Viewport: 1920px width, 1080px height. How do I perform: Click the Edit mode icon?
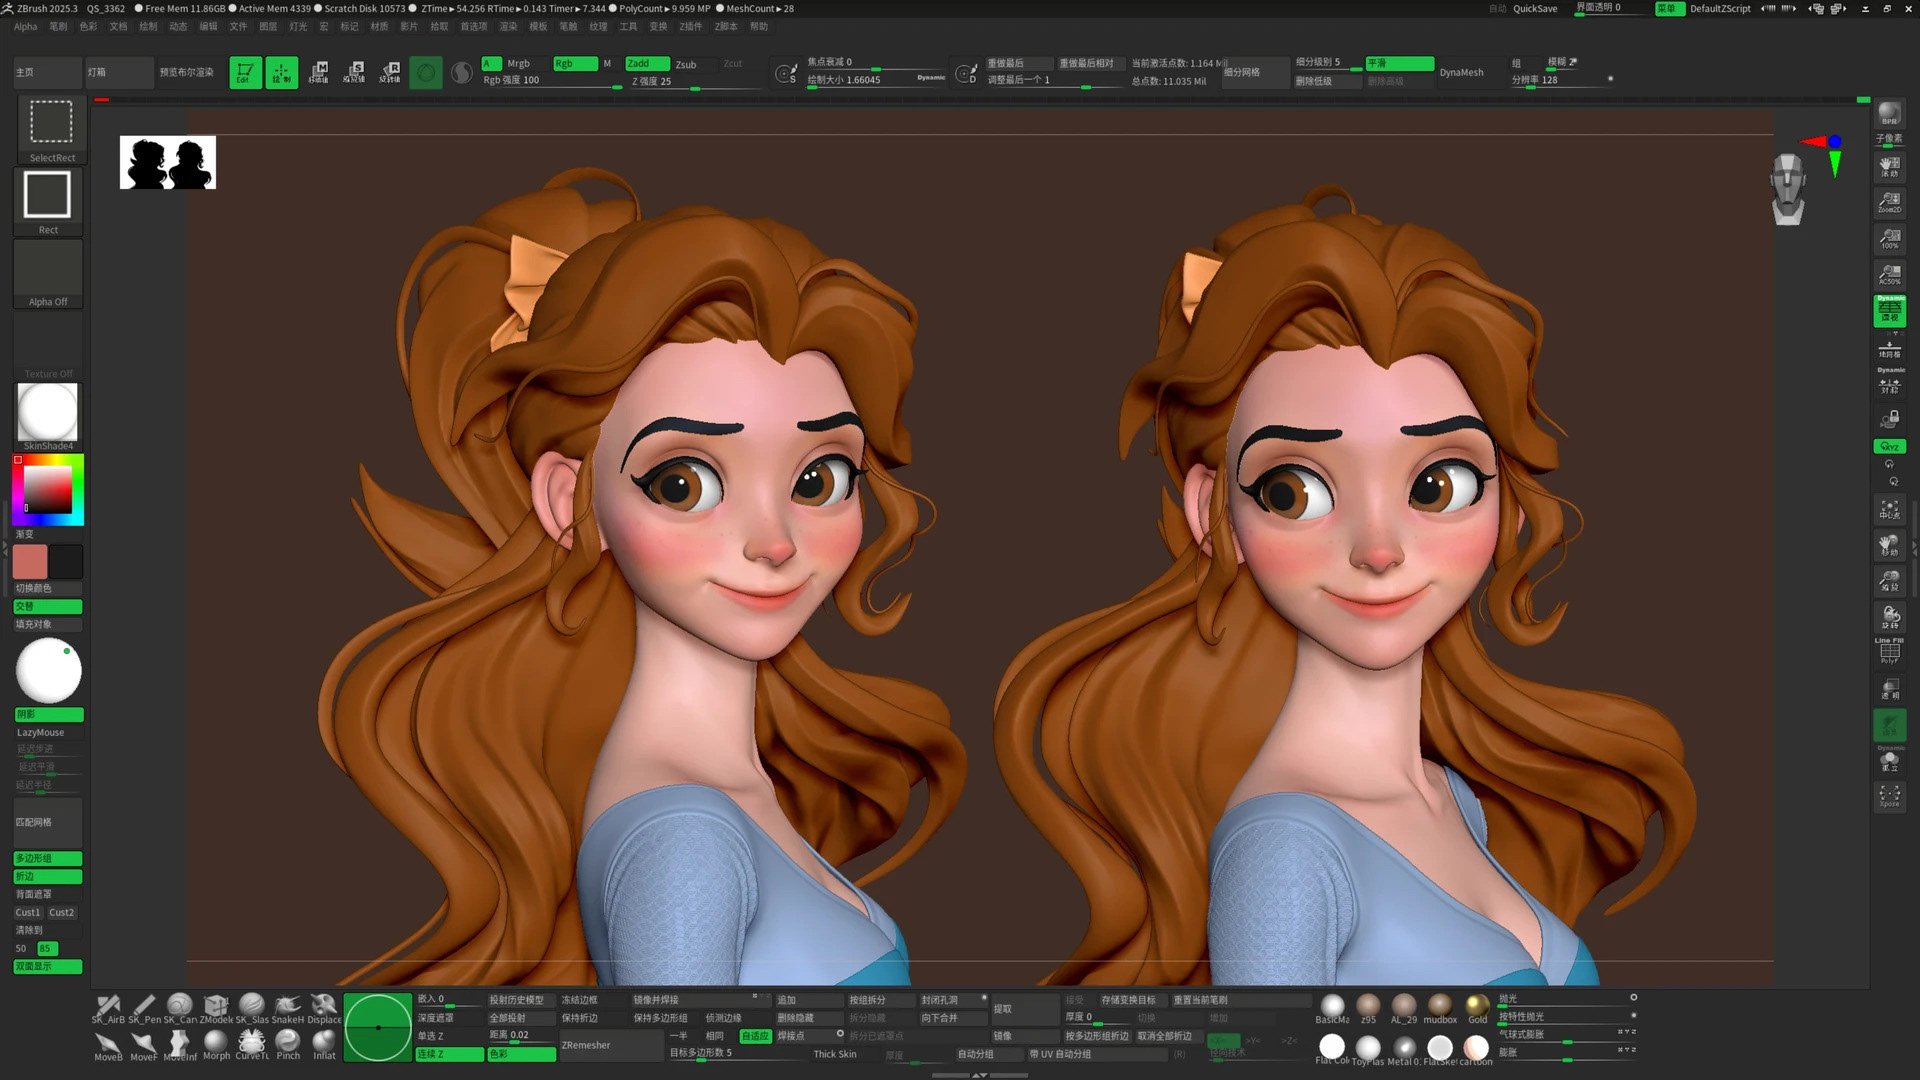tap(245, 72)
